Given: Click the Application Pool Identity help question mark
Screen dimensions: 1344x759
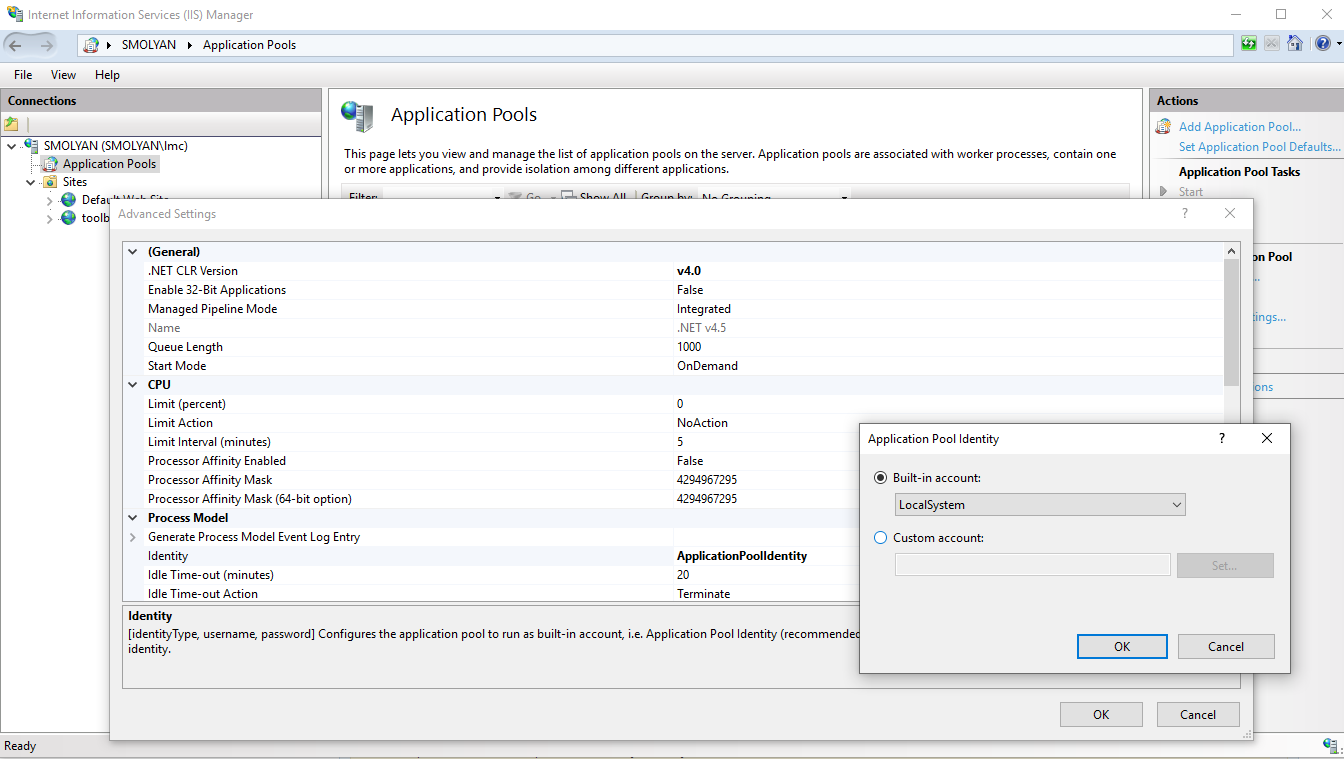Looking at the screenshot, I should (1221, 438).
